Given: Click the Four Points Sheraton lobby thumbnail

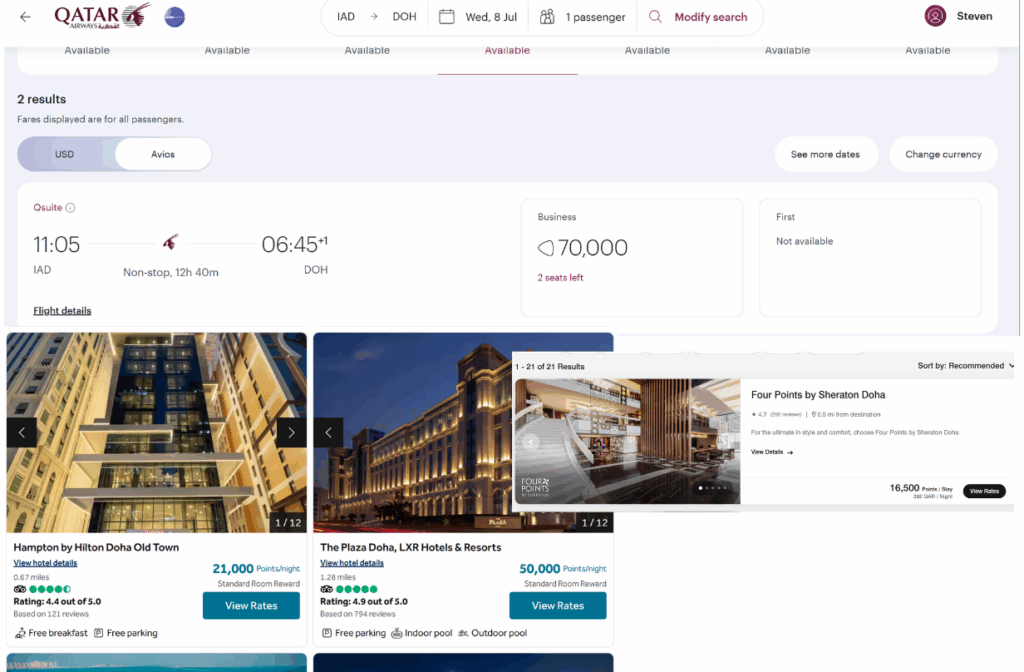Looking at the screenshot, I should [628, 441].
